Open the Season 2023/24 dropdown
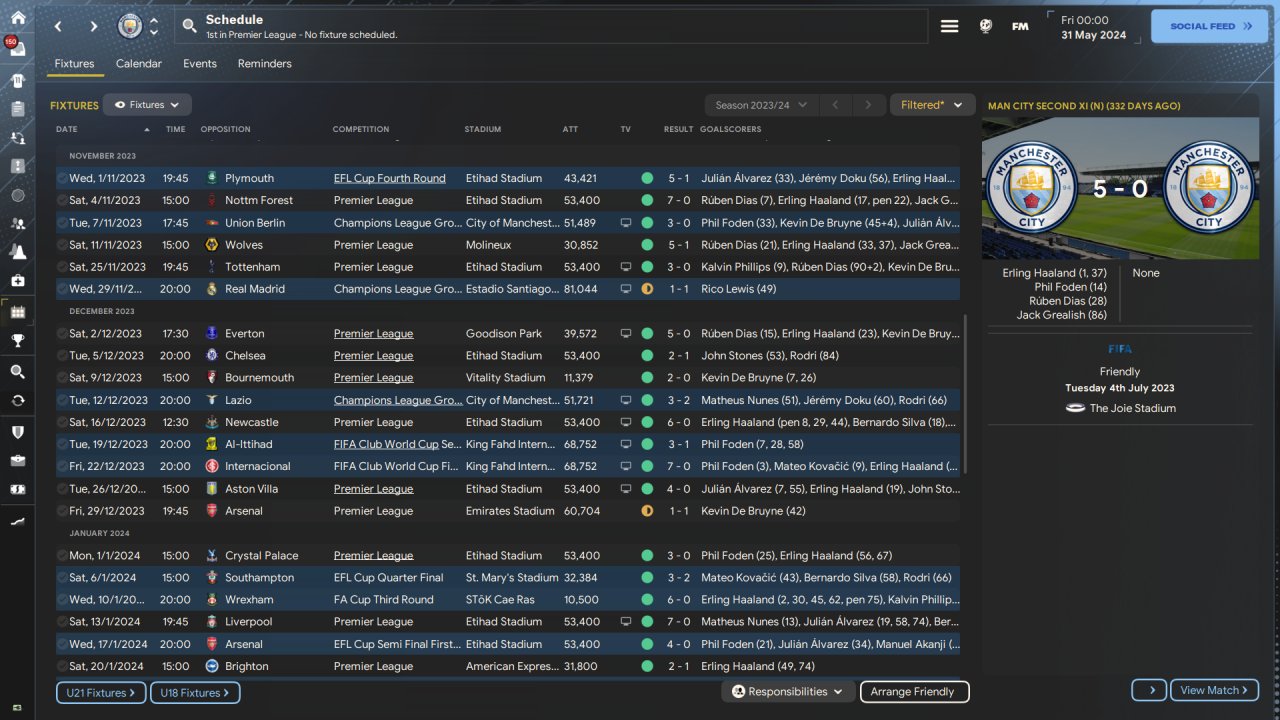The width and height of the screenshot is (1280, 720). pyautogui.click(x=761, y=105)
